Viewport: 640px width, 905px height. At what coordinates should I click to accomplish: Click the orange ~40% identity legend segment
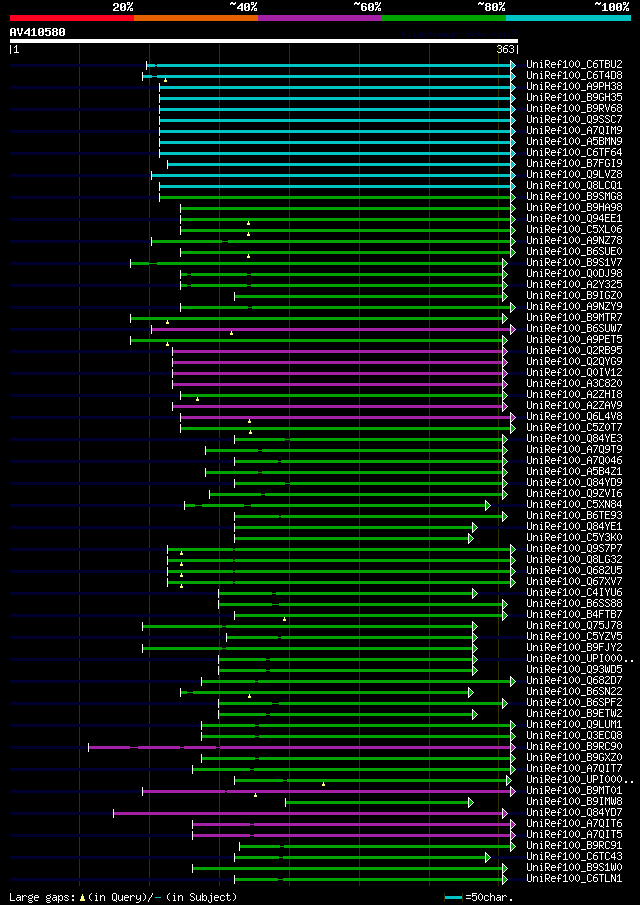[x=196, y=18]
